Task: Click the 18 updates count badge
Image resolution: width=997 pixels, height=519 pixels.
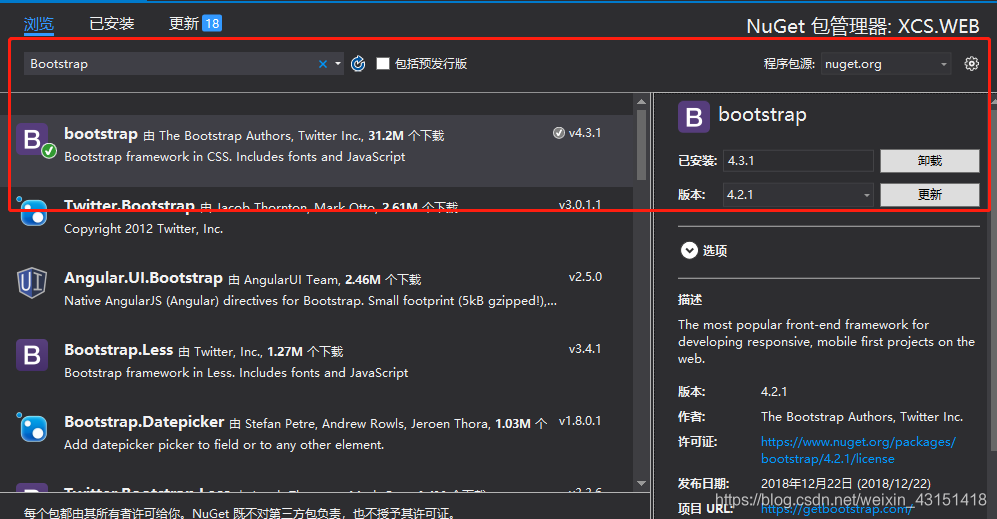Action: pyautogui.click(x=212, y=24)
